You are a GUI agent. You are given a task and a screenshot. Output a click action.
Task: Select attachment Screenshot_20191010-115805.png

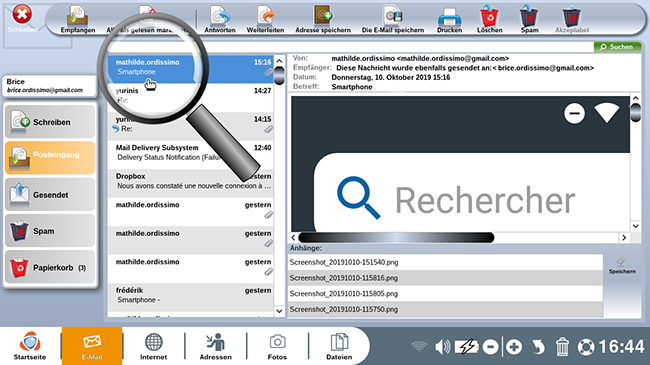point(445,294)
